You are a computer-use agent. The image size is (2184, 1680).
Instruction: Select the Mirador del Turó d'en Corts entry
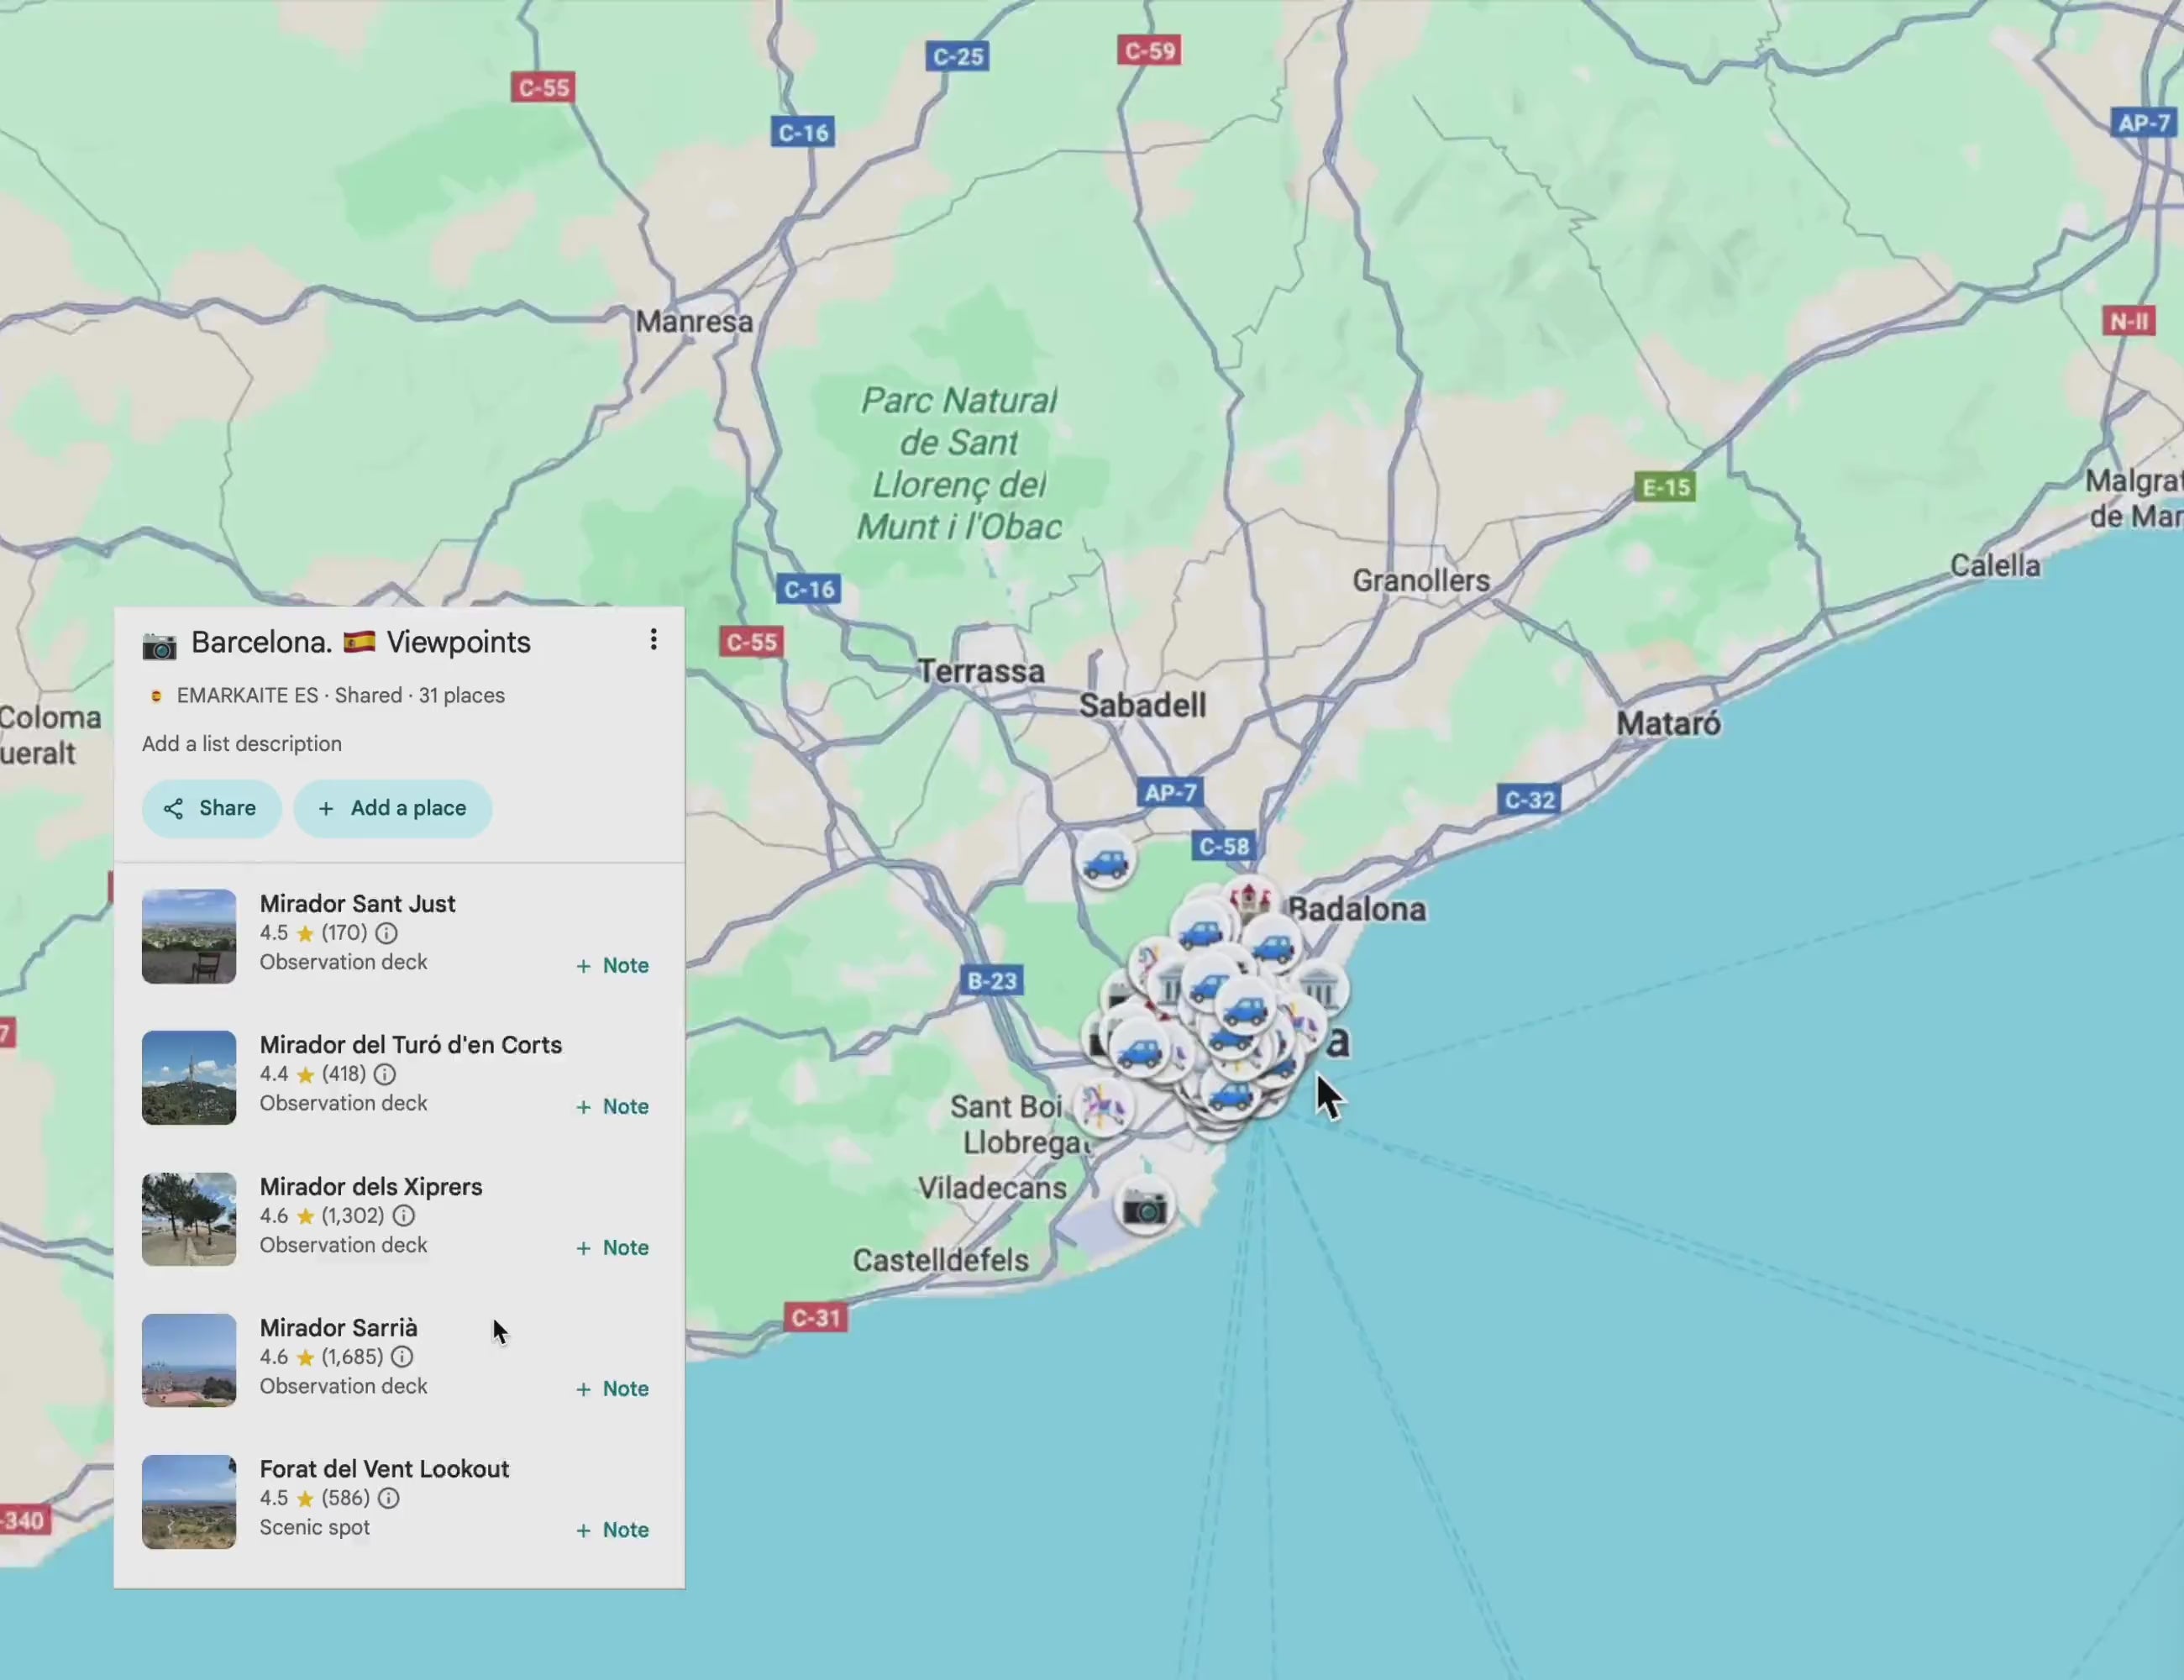pyautogui.click(x=411, y=1045)
